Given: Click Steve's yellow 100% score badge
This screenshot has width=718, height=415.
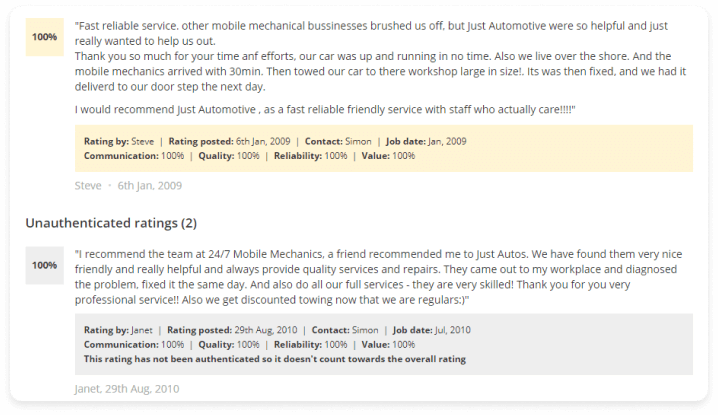Looking at the screenshot, I should (x=44, y=37).
